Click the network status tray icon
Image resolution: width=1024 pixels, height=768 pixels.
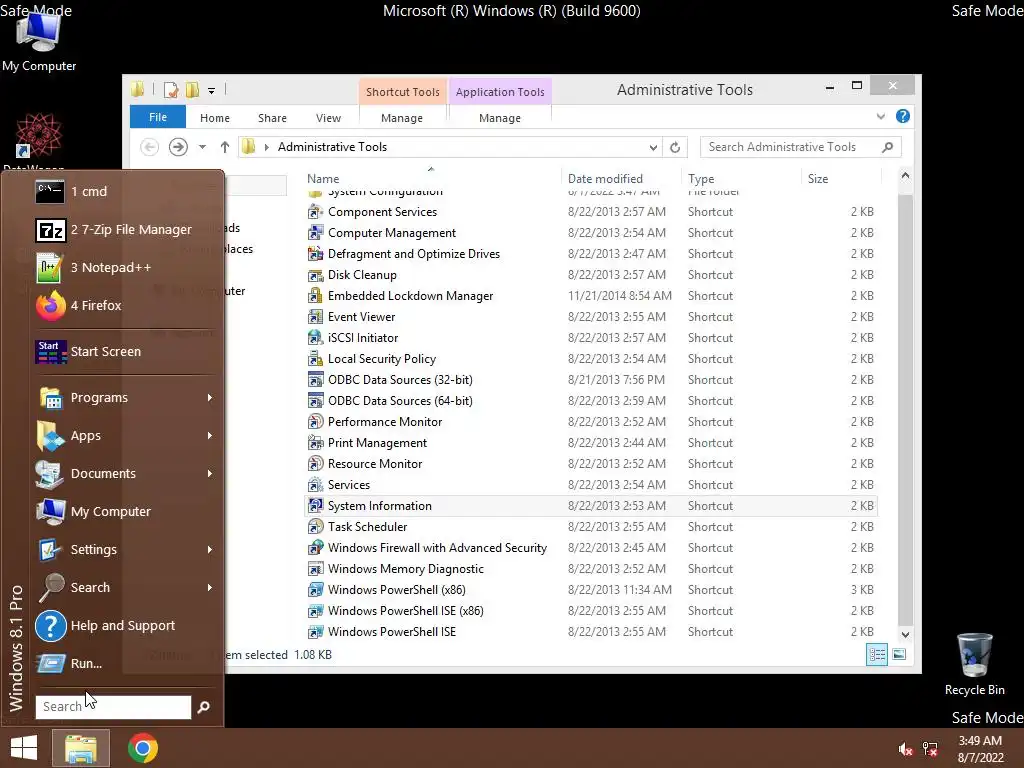click(x=930, y=749)
